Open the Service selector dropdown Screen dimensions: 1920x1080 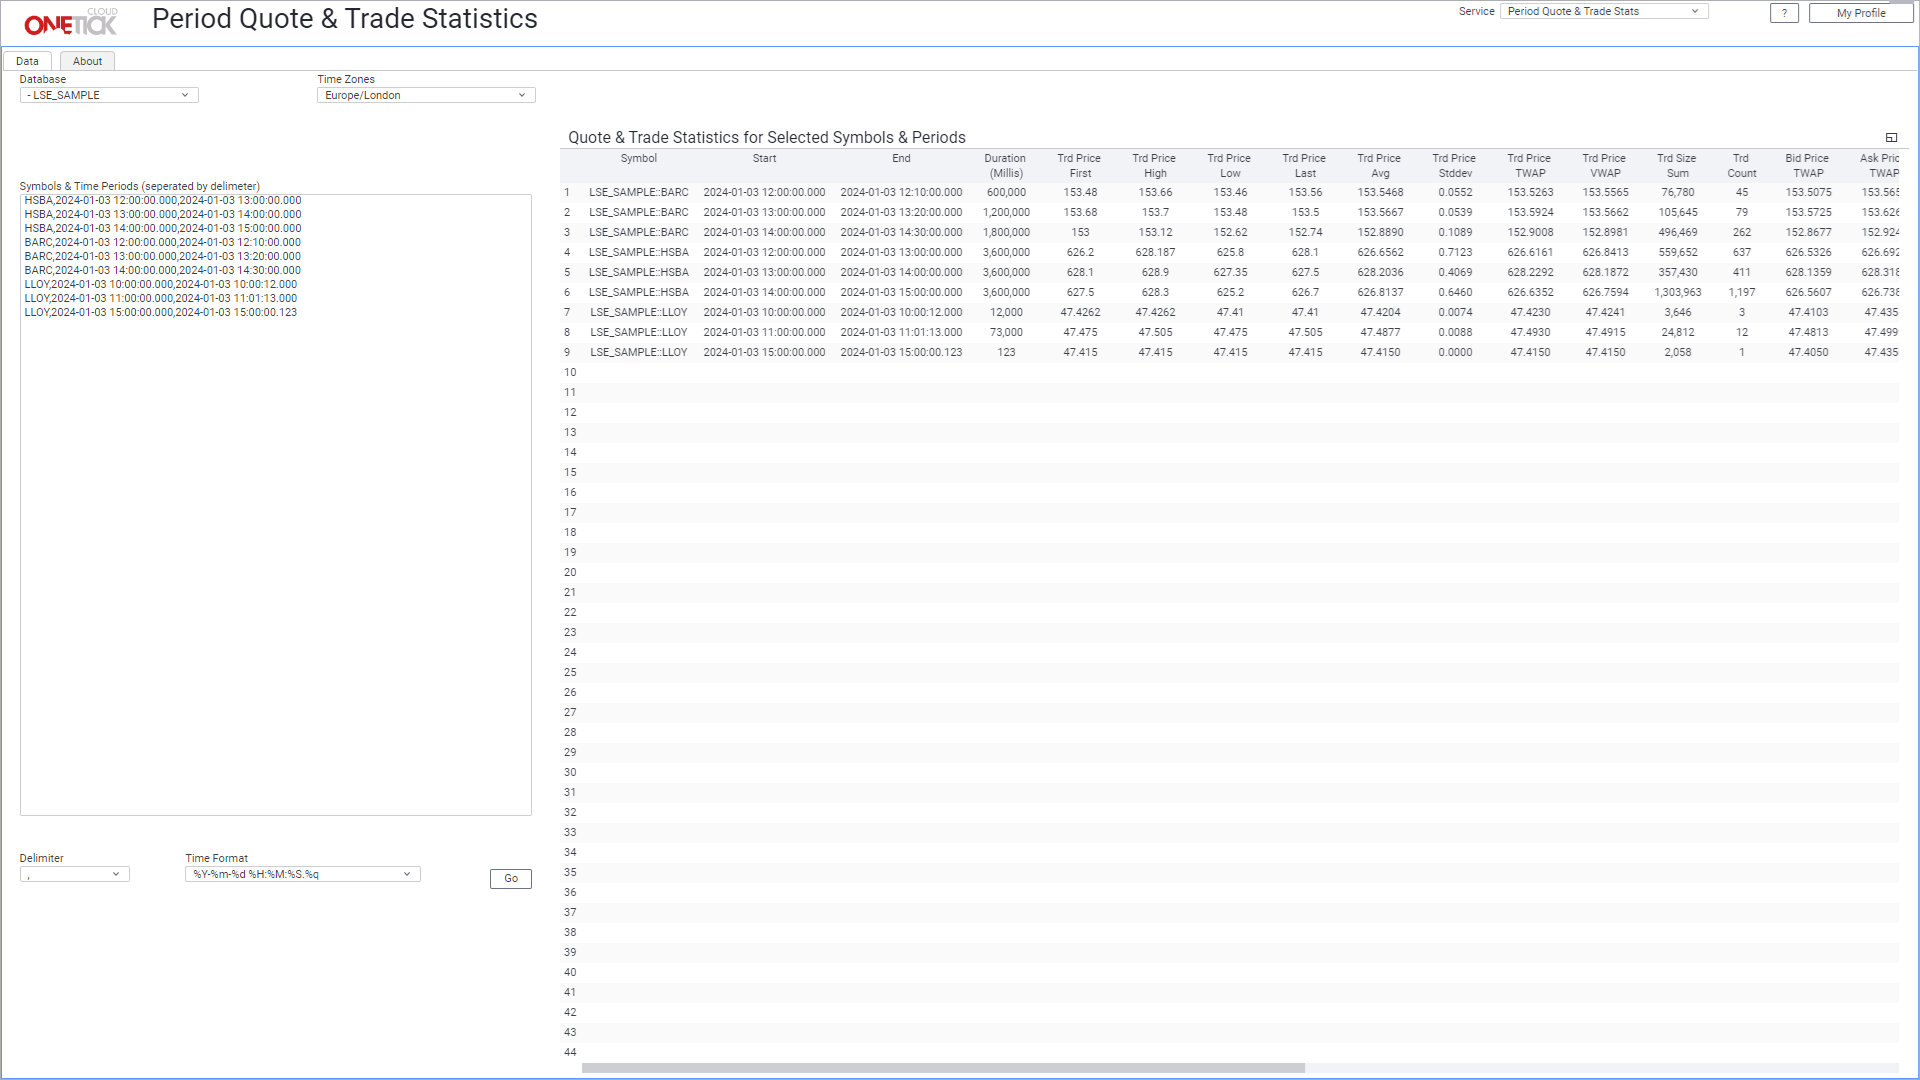point(1603,11)
